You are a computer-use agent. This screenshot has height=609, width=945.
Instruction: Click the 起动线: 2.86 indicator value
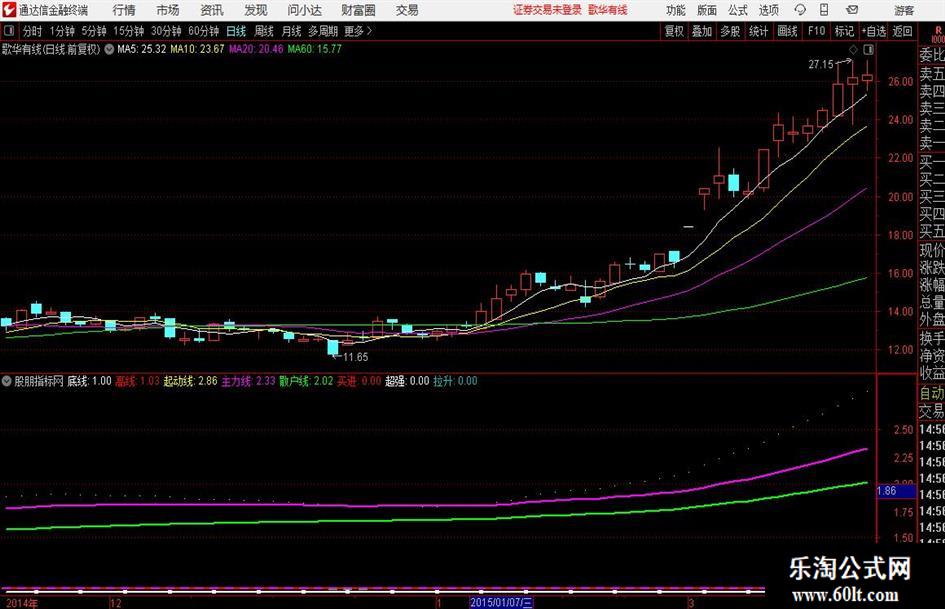coord(190,381)
